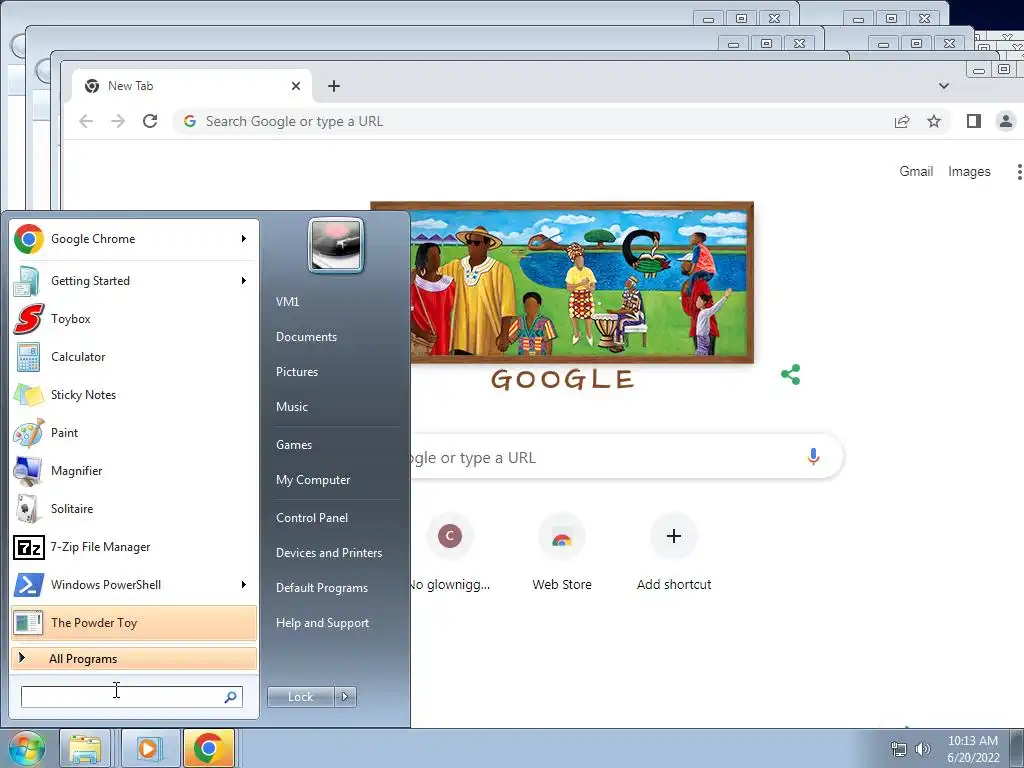Start voice search microphone
This screenshot has width=1024, height=768.
point(813,456)
